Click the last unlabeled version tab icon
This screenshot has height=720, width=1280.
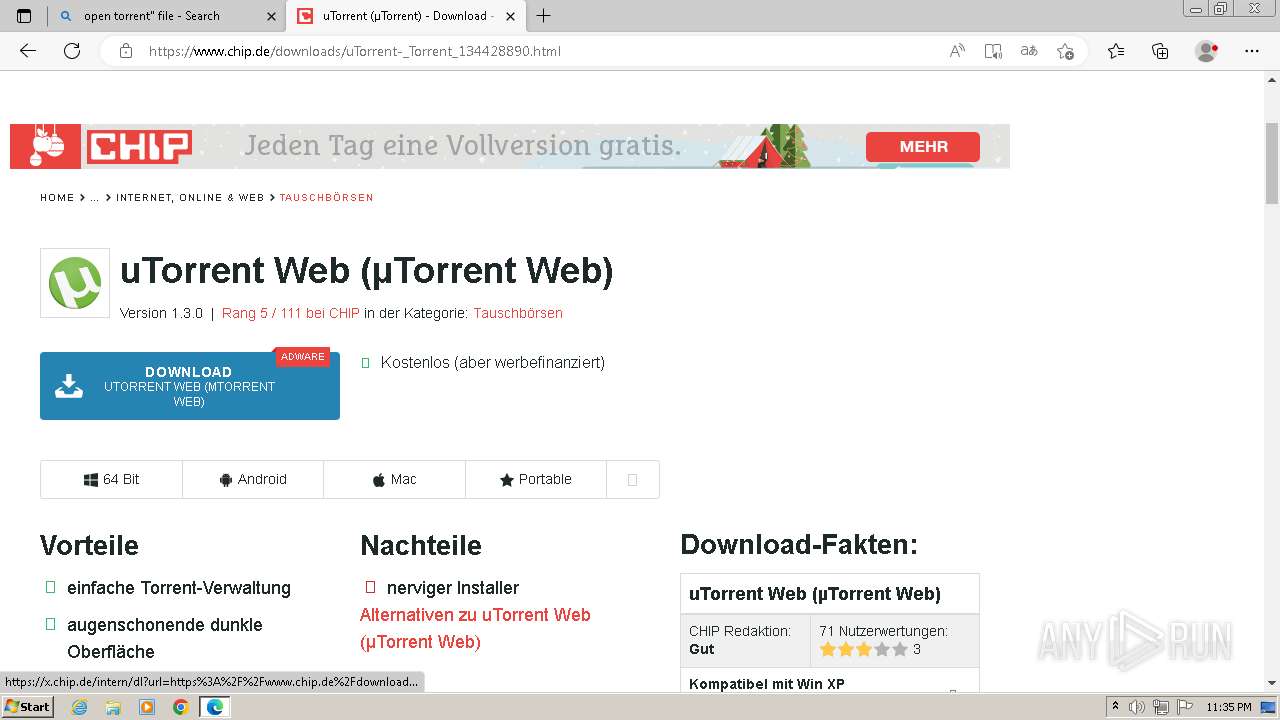tap(633, 479)
